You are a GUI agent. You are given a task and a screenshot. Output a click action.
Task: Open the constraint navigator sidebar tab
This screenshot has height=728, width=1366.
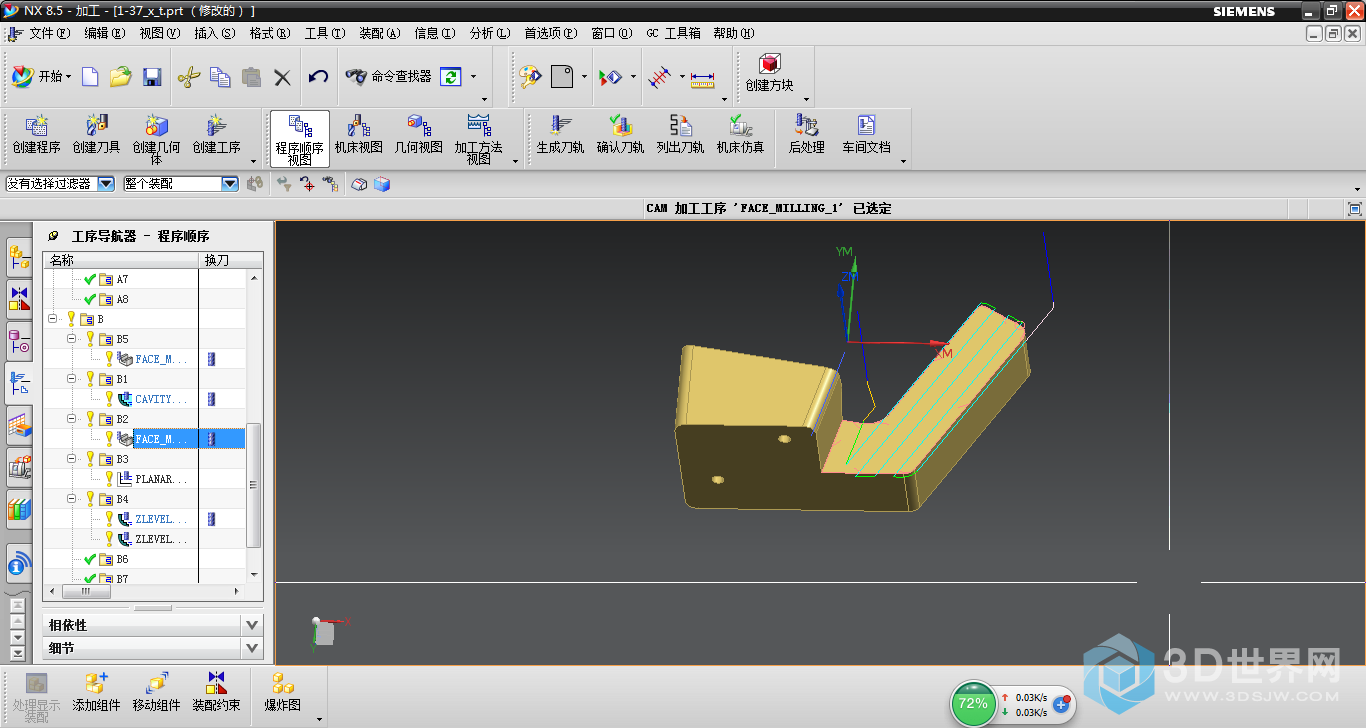click(x=19, y=298)
